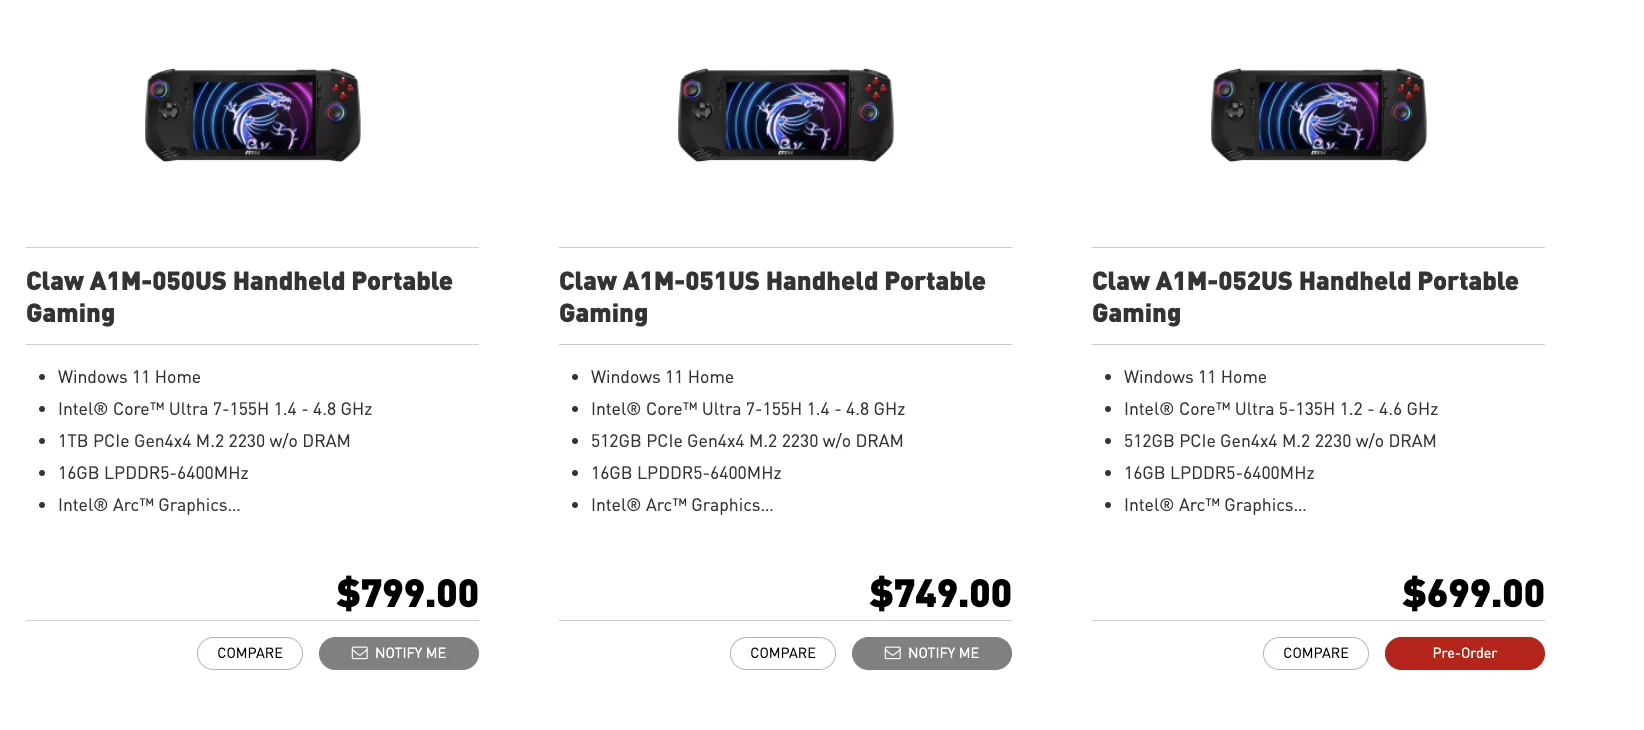Viewport: 1644px width, 730px height.
Task: Click the $749.00 price
Action: (941, 593)
